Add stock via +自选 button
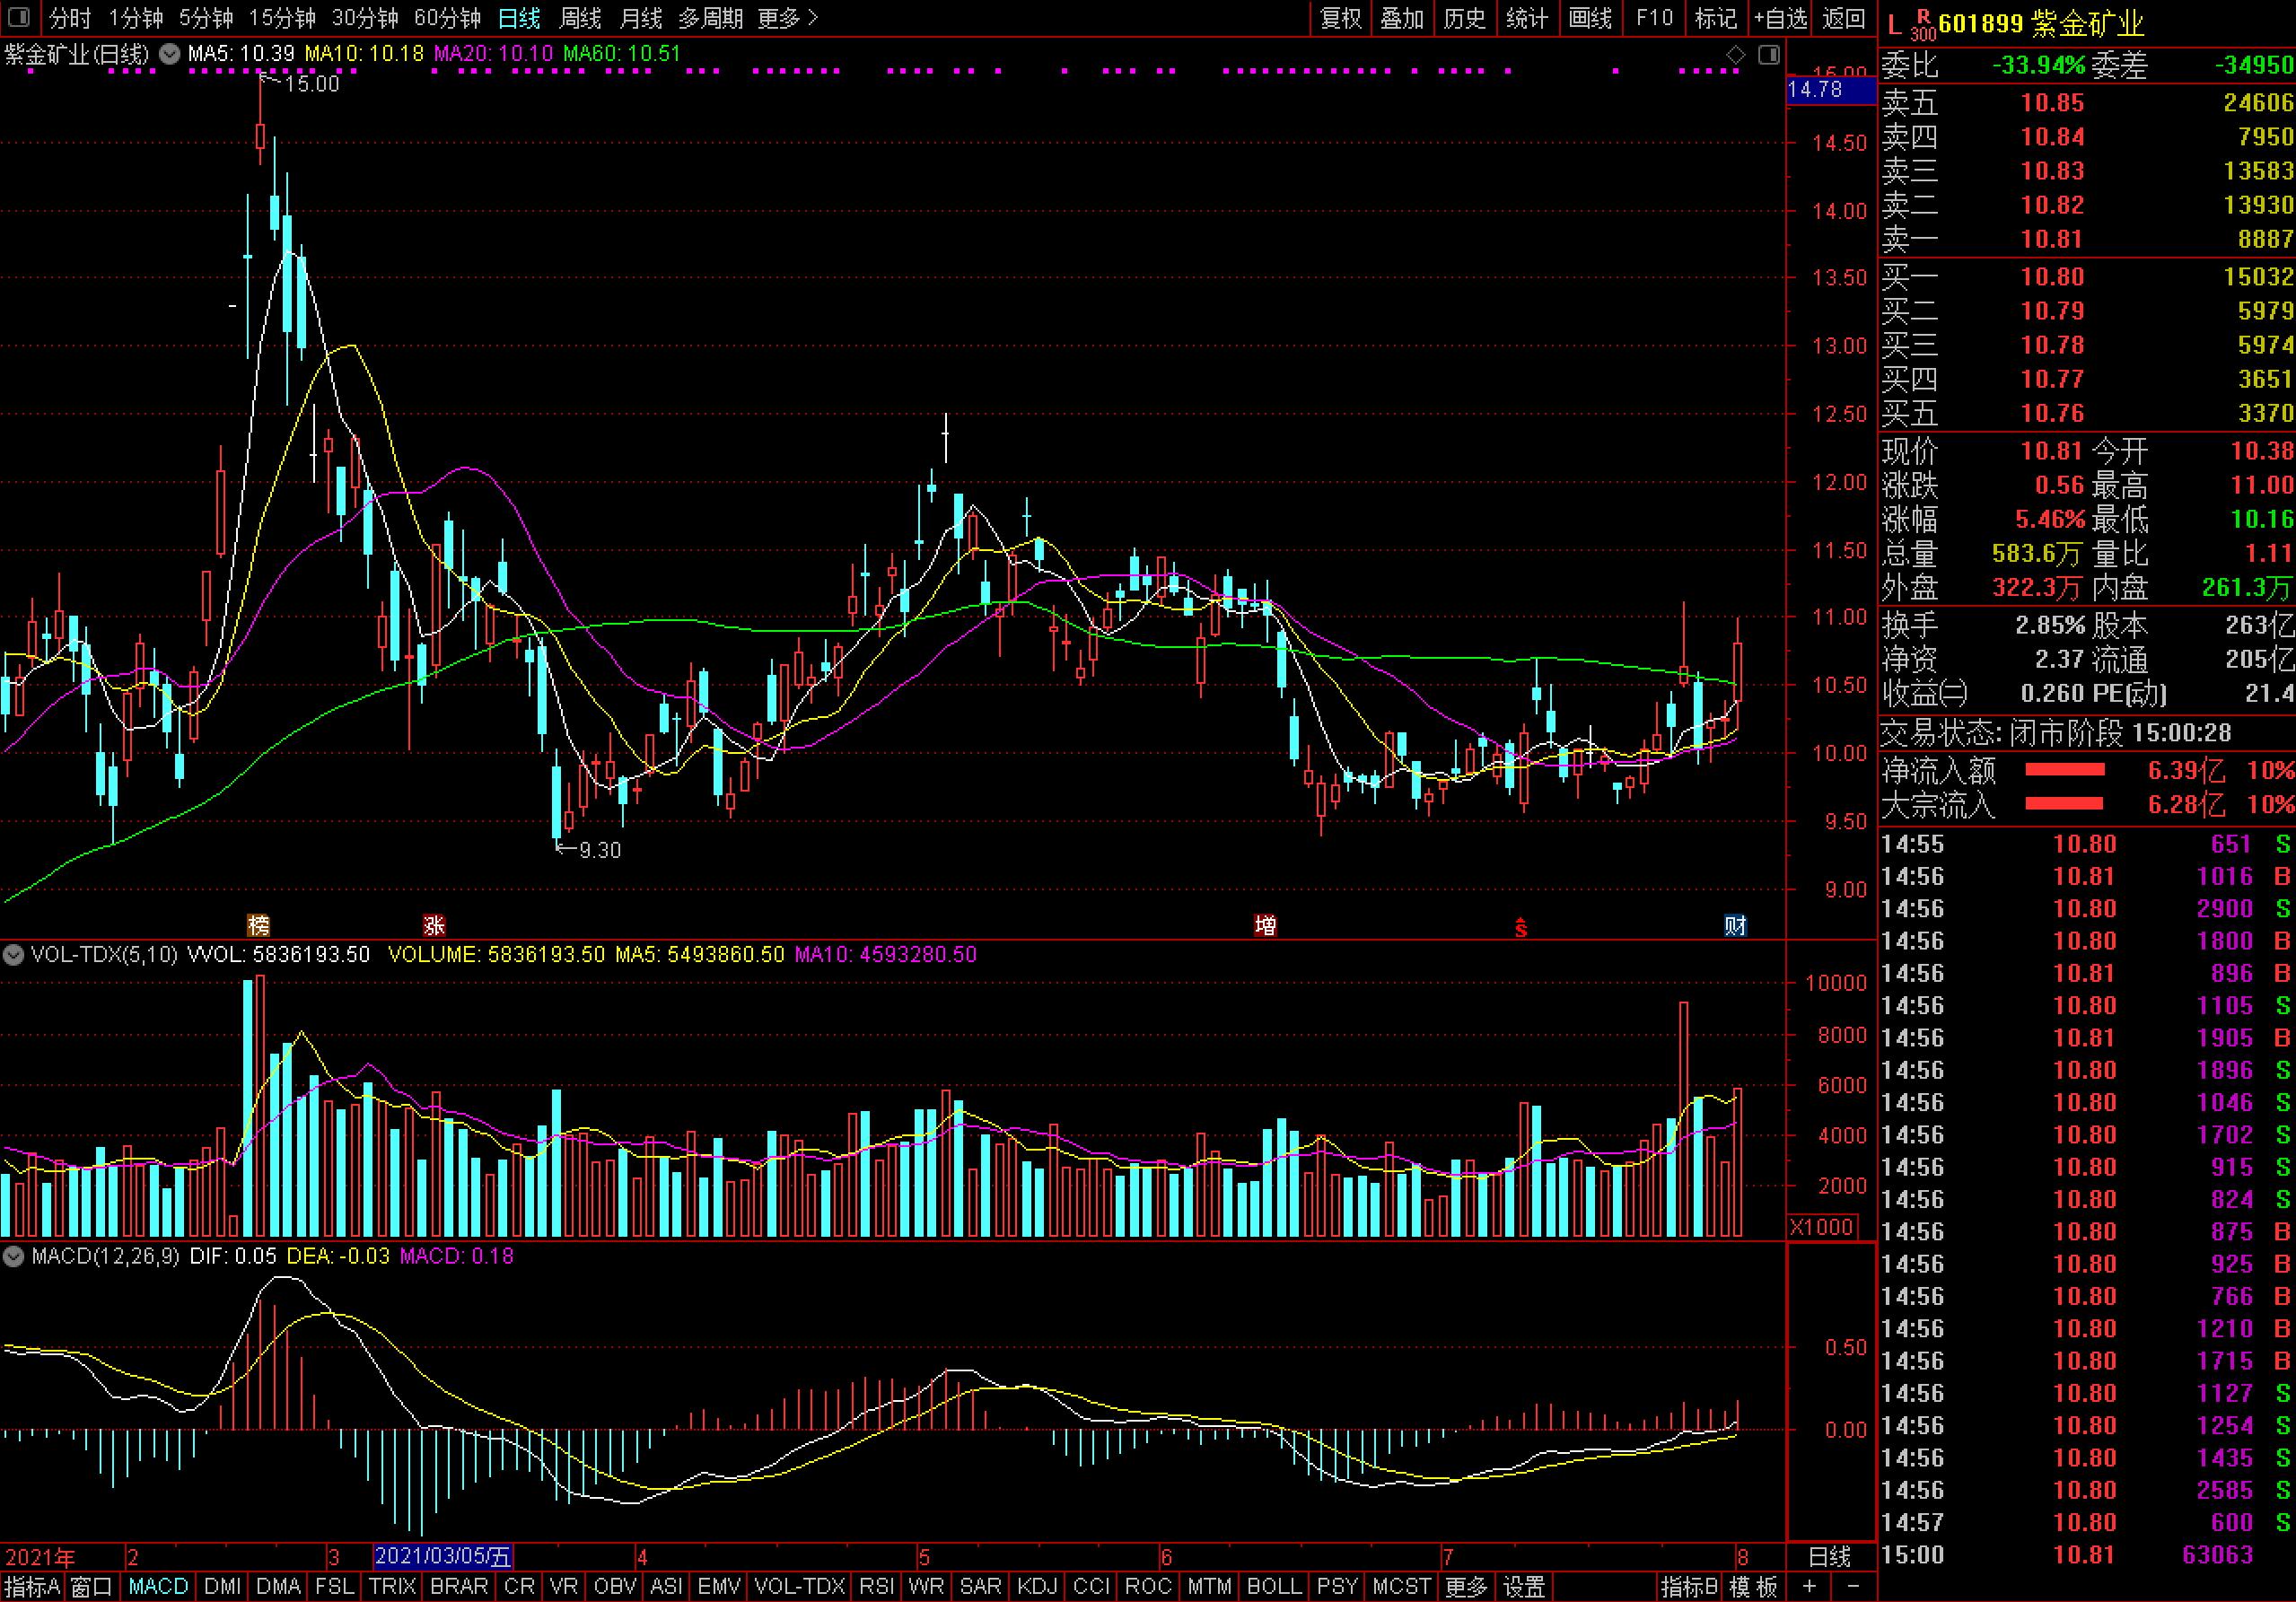 [1780, 18]
